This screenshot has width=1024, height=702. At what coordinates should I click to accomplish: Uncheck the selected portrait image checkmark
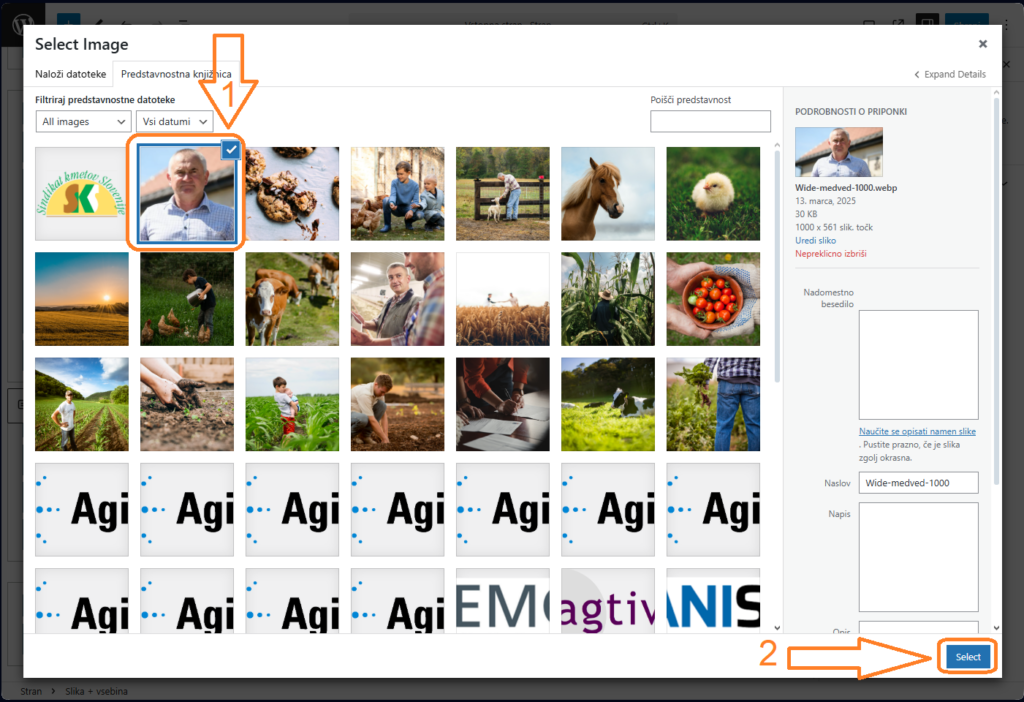coord(231,150)
